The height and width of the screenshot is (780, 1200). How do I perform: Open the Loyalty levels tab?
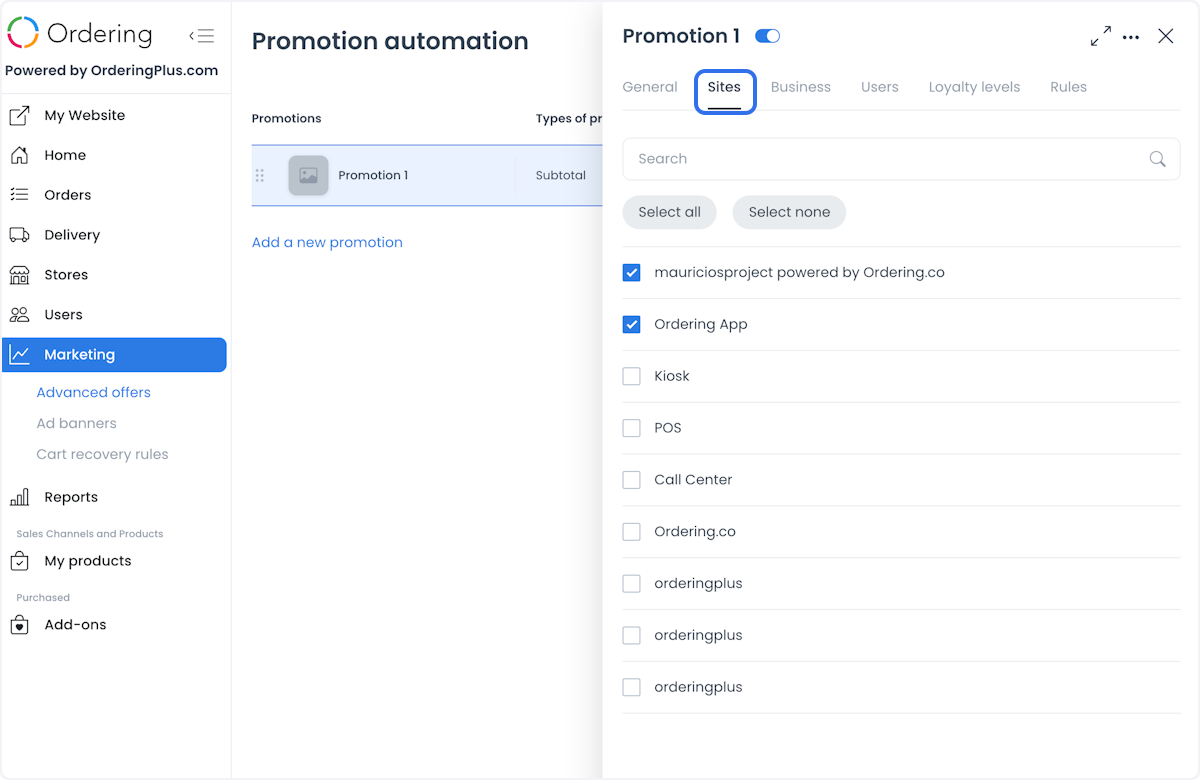(974, 87)
